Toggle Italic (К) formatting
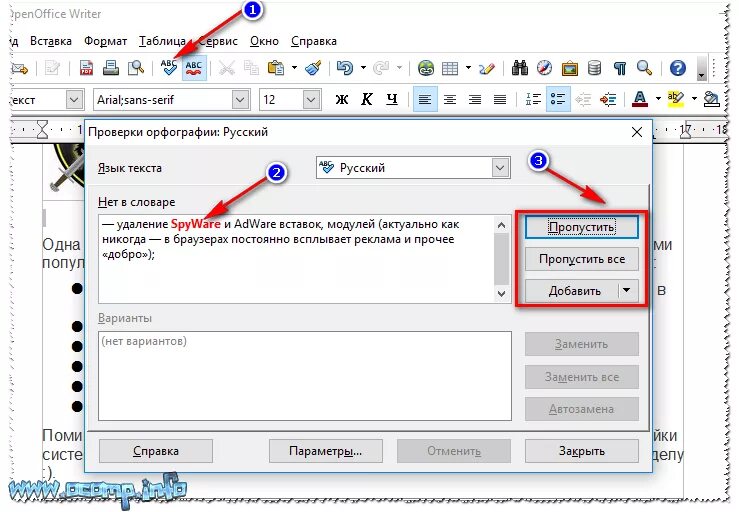 coord(367,99)
